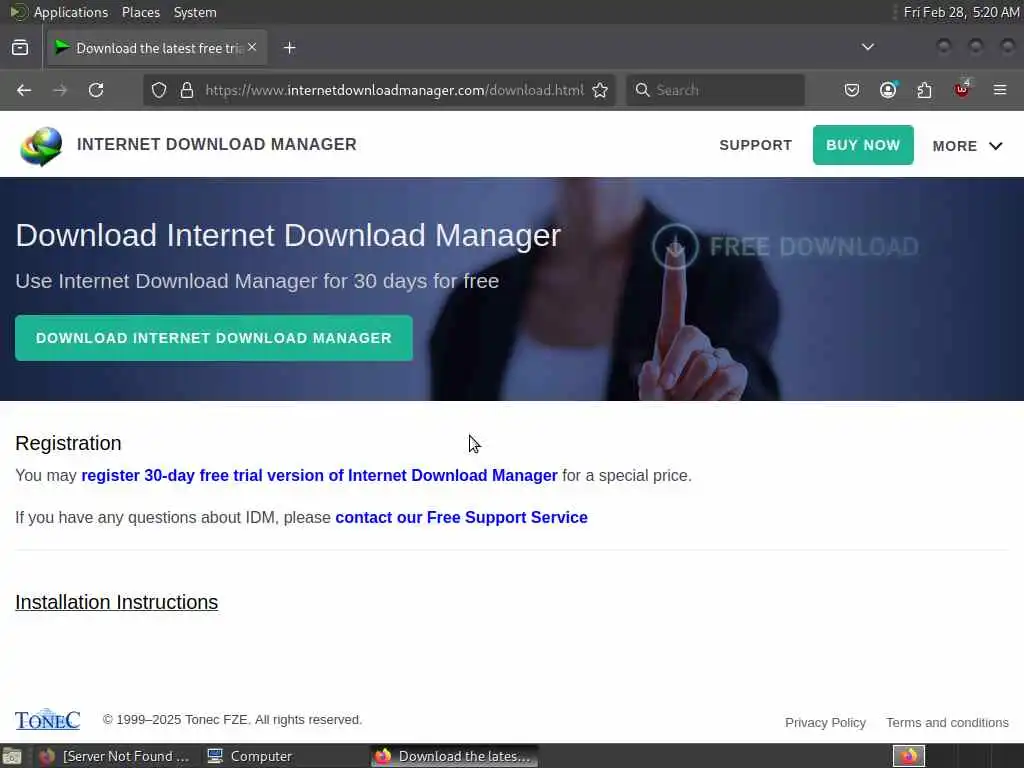Switch to Computer window in taskbar

251,756
